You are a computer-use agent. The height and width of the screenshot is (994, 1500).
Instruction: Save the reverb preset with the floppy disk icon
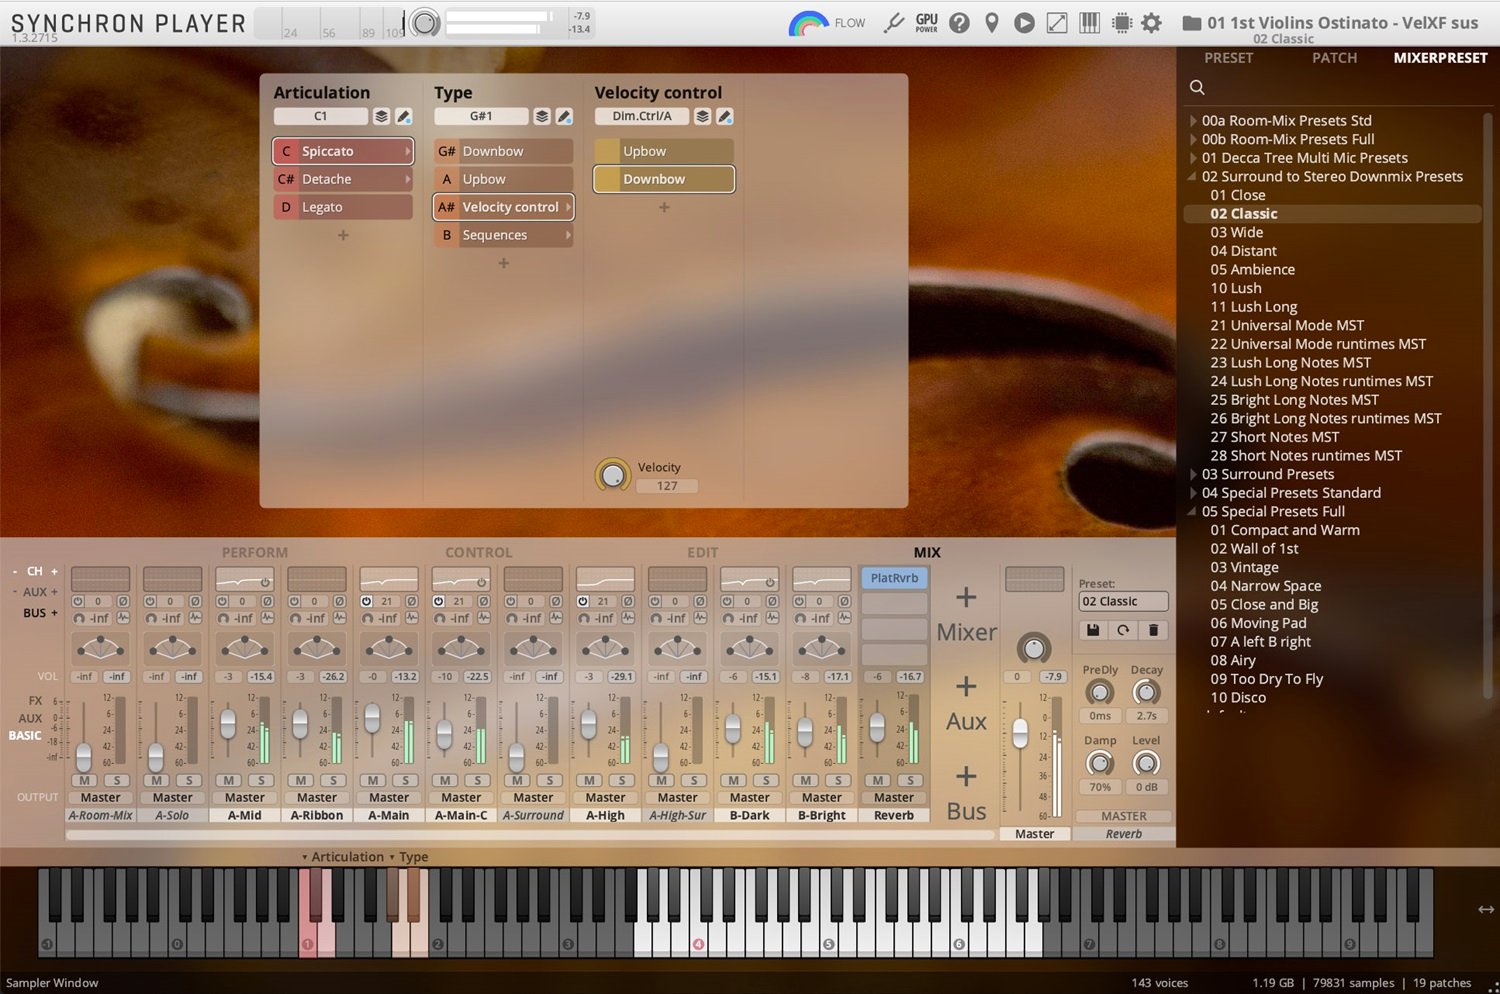pos(1092,630)
